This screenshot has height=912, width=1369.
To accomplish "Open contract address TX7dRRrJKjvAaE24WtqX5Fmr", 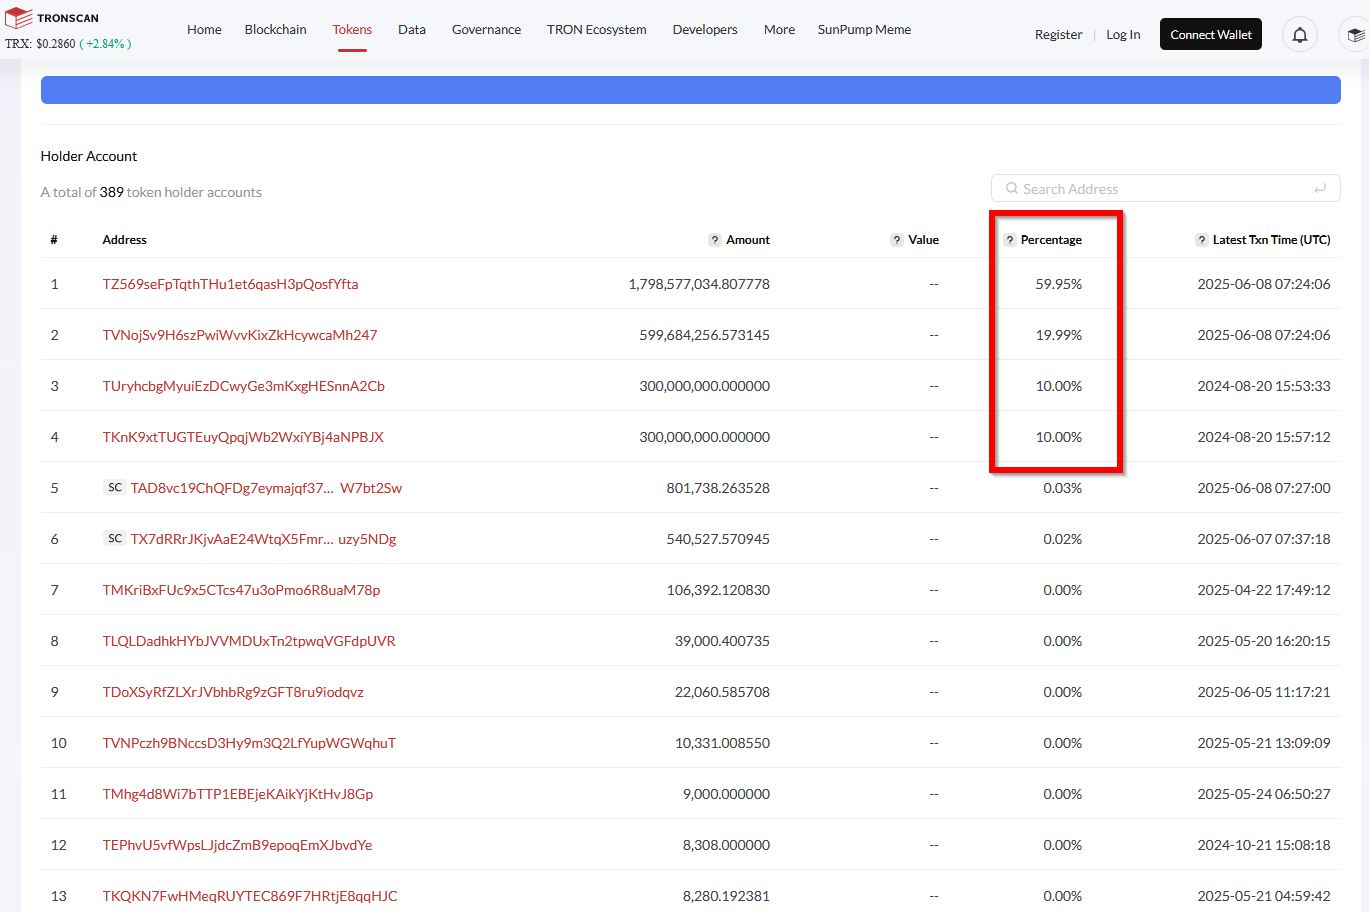I will click(x=263, y=539).
